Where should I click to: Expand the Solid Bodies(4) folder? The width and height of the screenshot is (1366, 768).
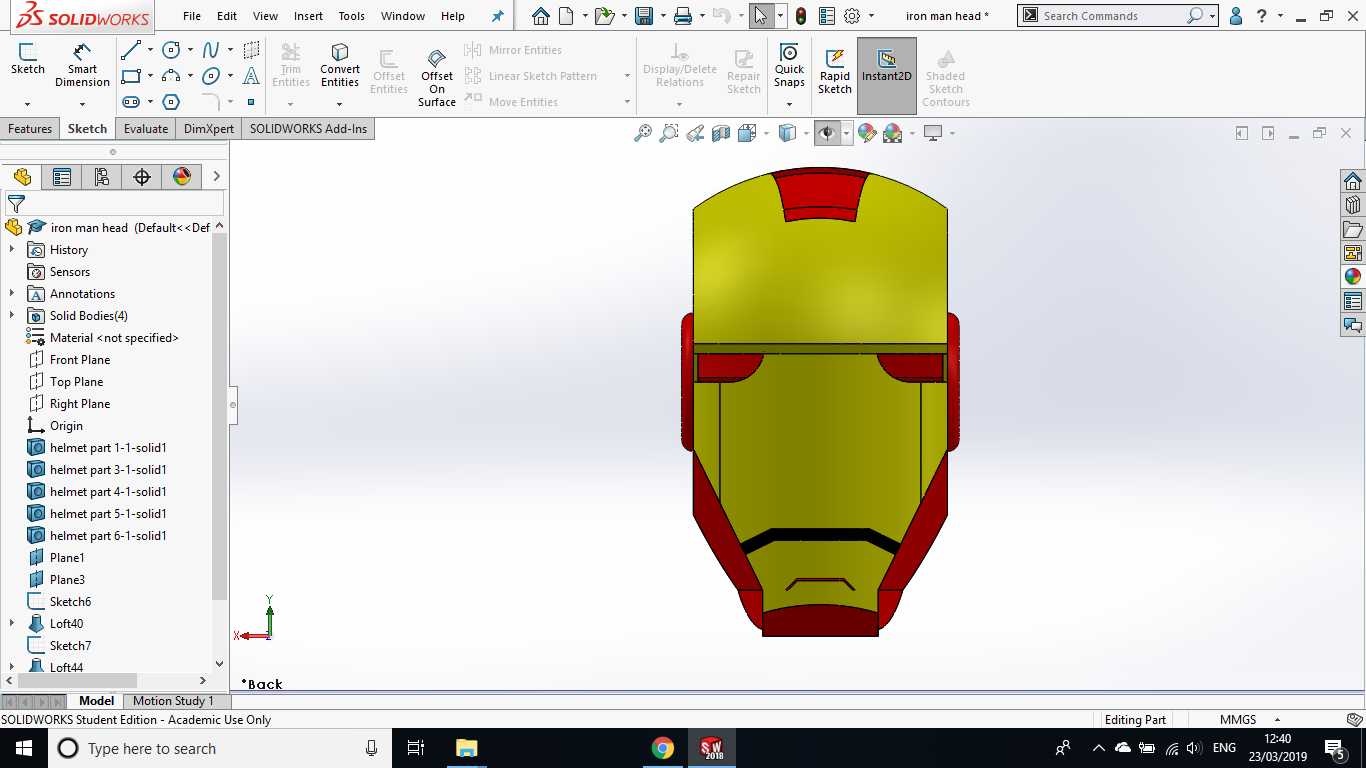coord(12,316)
